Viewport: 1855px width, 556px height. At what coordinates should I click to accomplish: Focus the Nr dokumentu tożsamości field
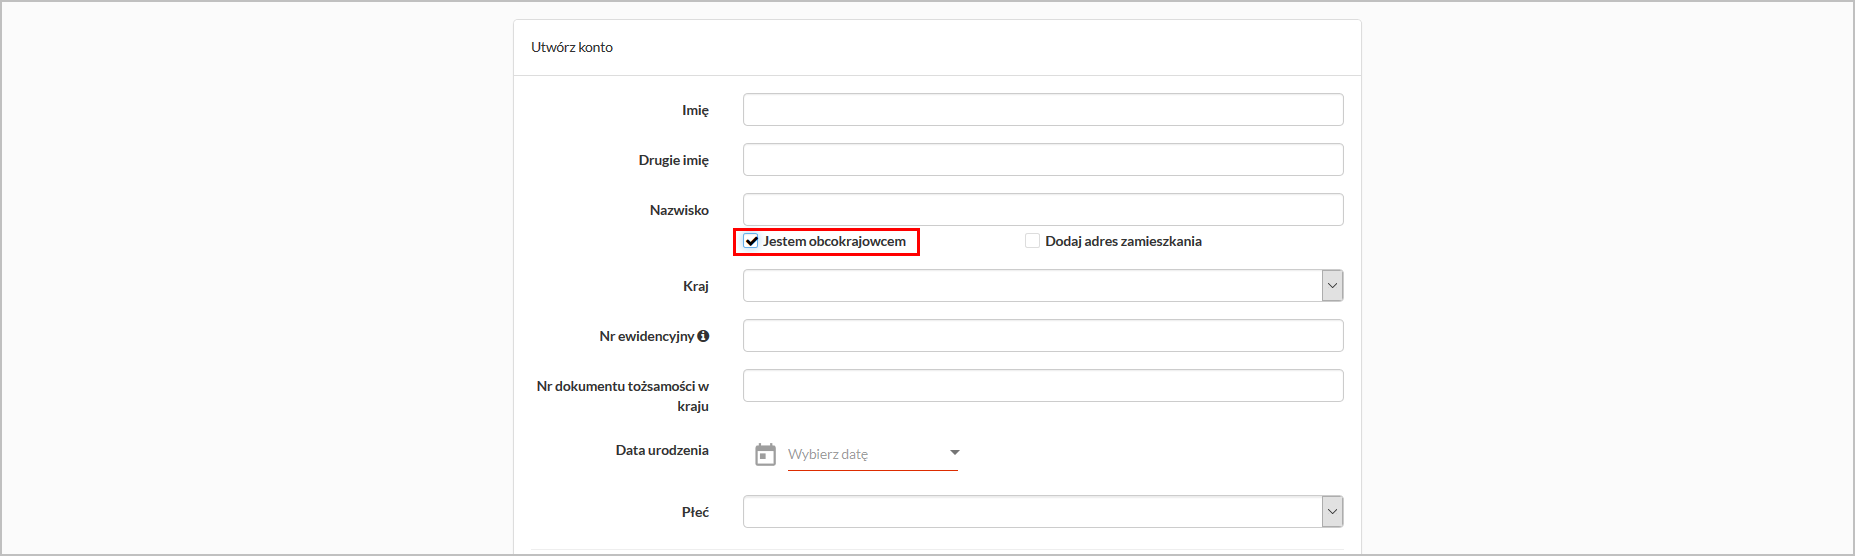coord(1042,386)
